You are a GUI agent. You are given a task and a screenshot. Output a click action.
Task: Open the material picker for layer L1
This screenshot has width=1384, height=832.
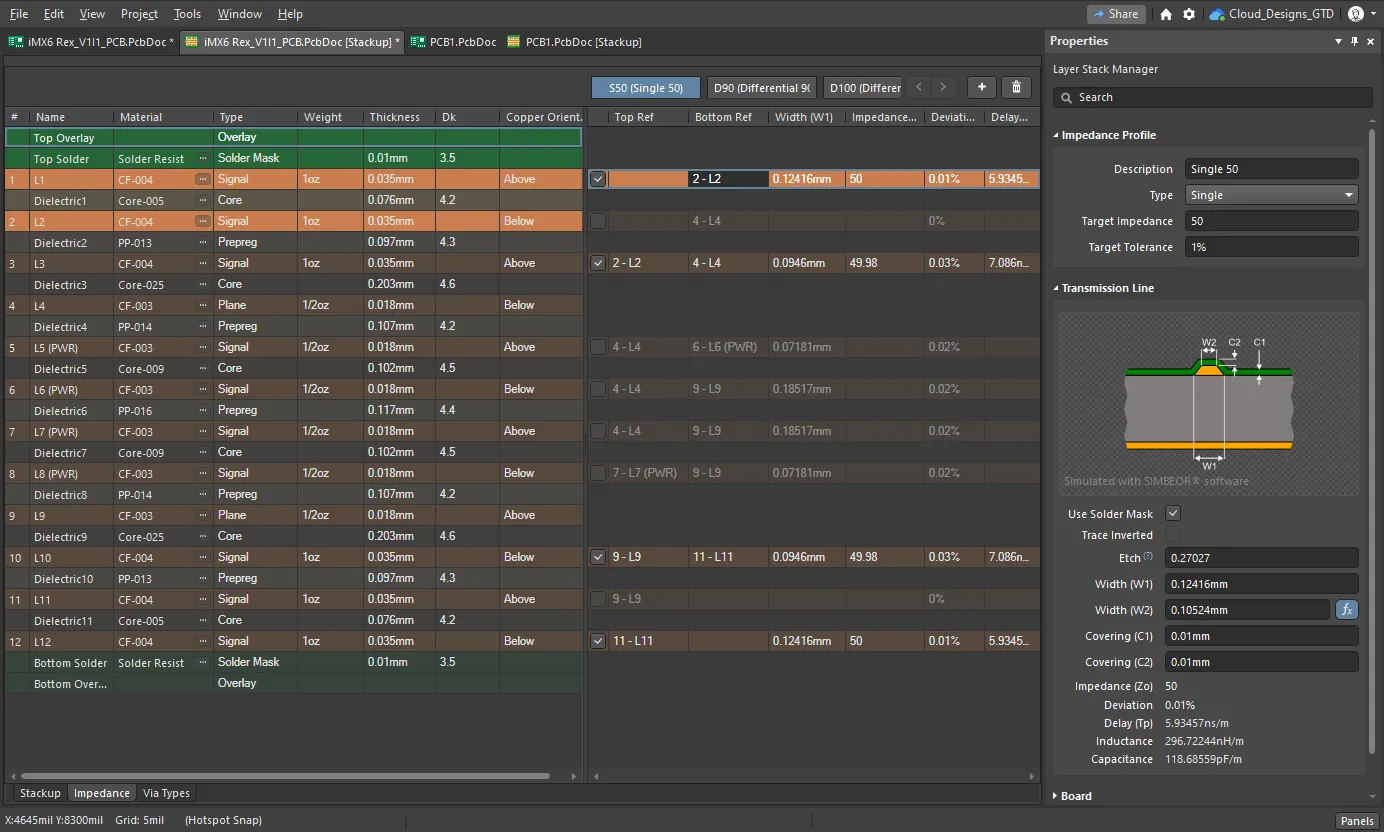pyautogui.click(x=203, y=179)
